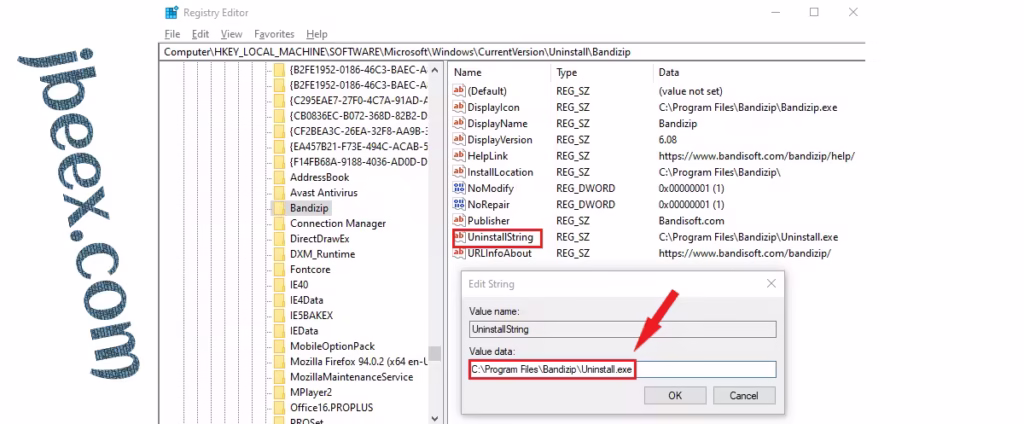Screen dimensions: 1024x424
Task: Open the Edit menu
Action: tap(200, 34)
